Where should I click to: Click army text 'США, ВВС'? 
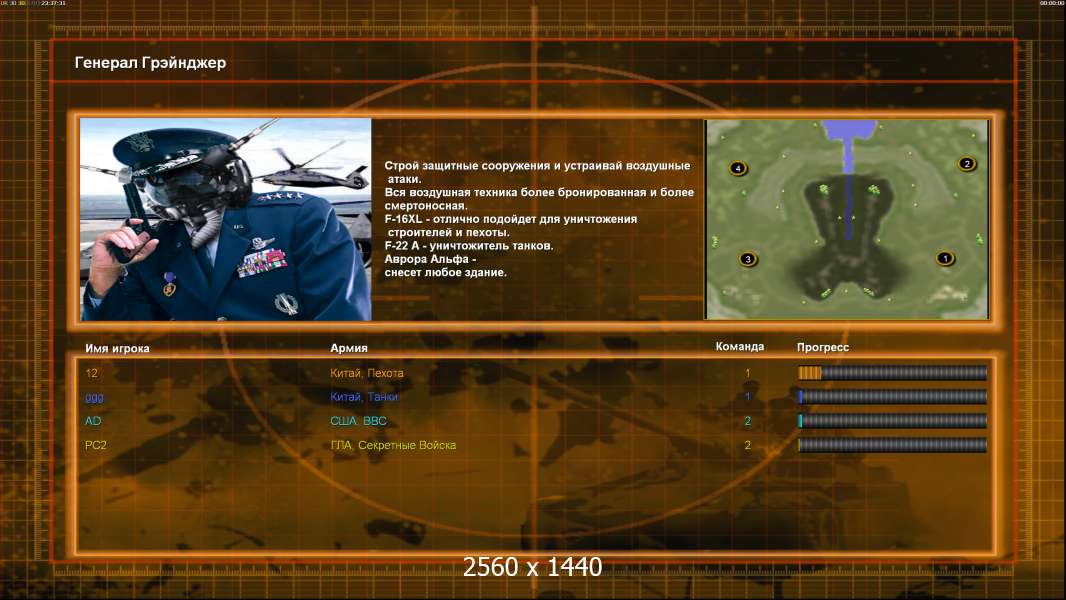[x=358, y=421]
